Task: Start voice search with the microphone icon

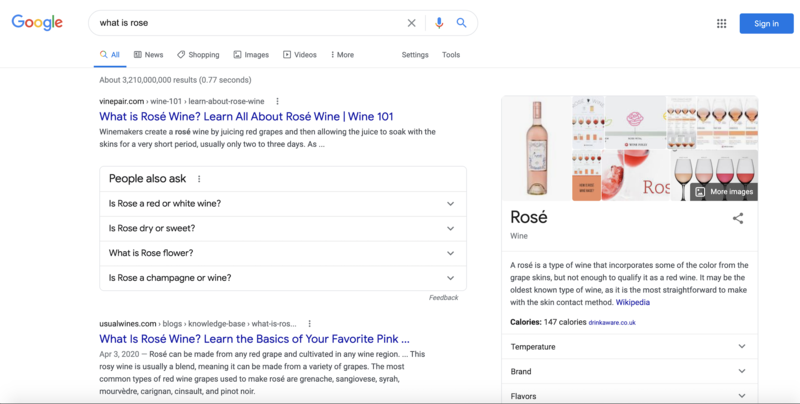Action: coord(439,23)
